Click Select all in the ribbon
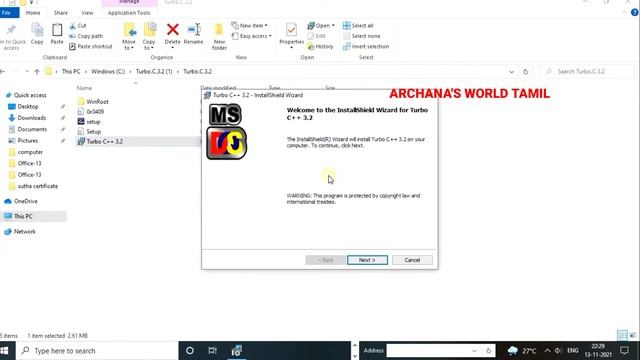 [358, 26]
